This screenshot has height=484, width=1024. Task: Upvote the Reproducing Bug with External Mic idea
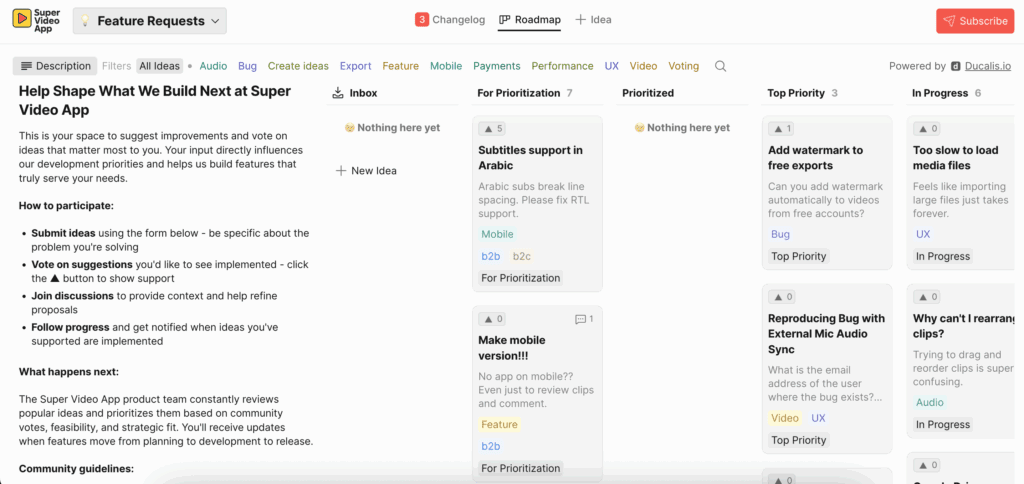point(782,297)
